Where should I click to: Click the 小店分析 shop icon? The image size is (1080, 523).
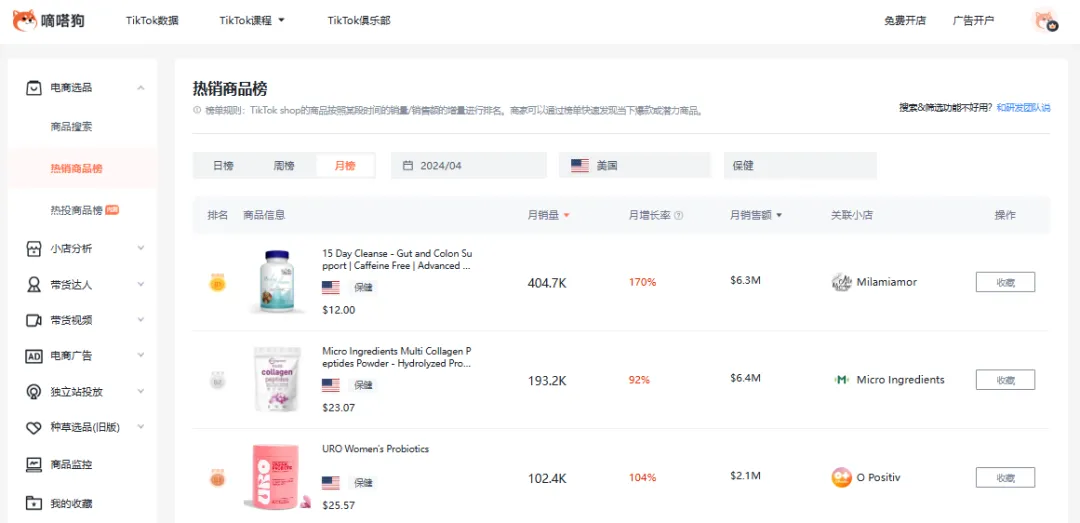pos(34,249)
